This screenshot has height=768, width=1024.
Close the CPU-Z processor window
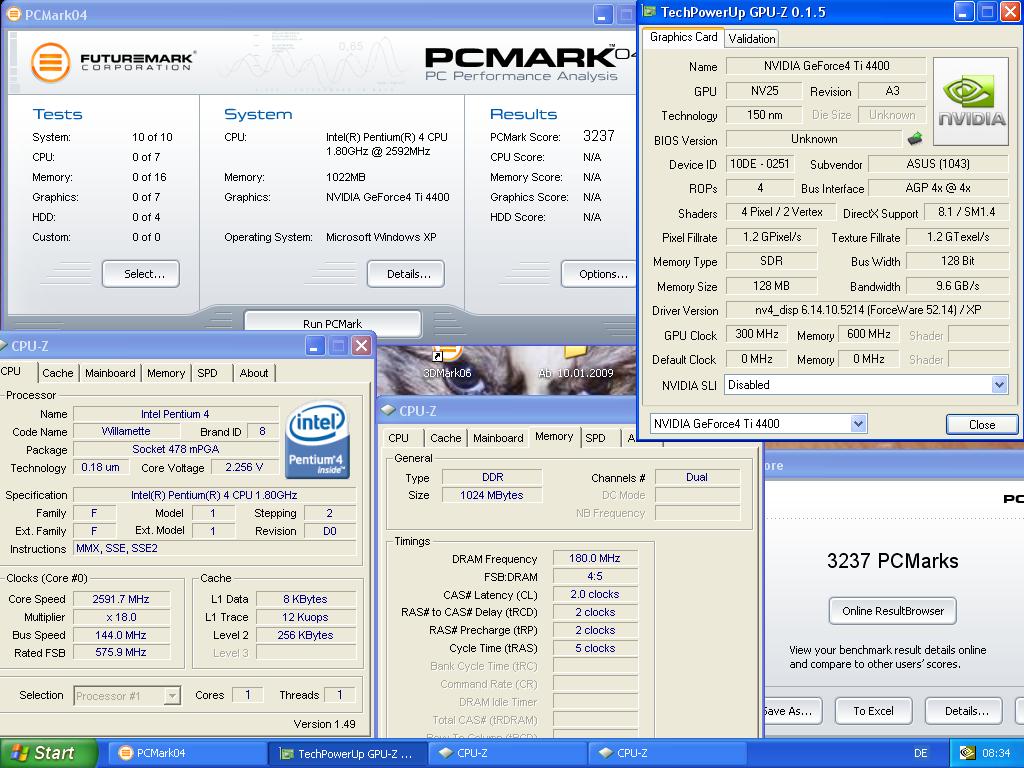click(x=361, y=345)
